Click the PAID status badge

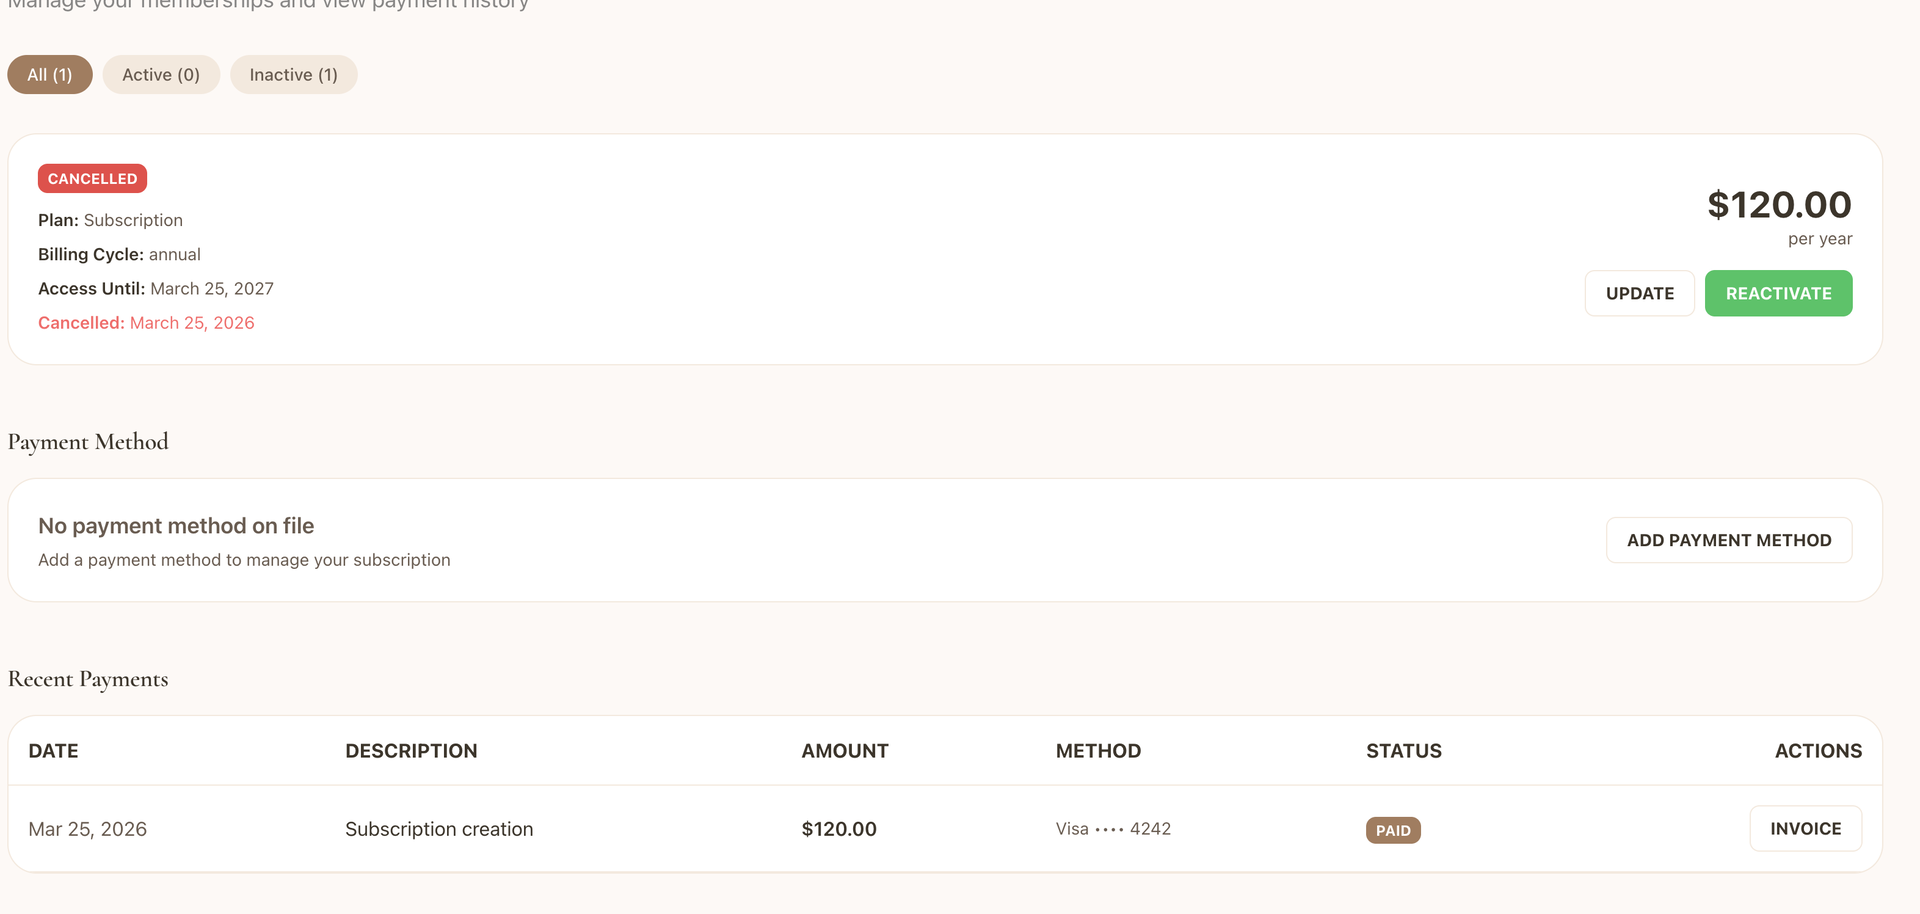click(1393, 829)
